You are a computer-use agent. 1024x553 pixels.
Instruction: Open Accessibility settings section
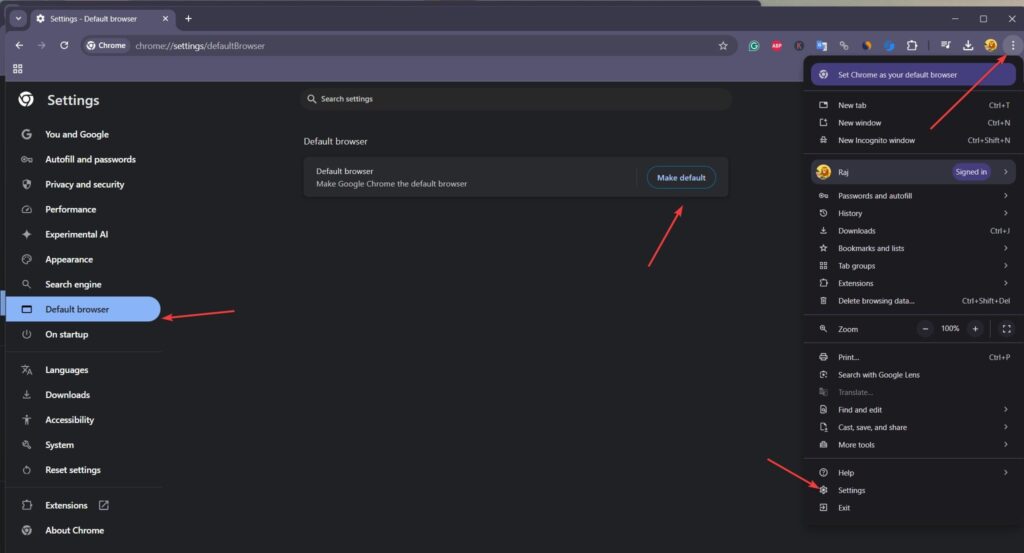click(x=69, y=420)
